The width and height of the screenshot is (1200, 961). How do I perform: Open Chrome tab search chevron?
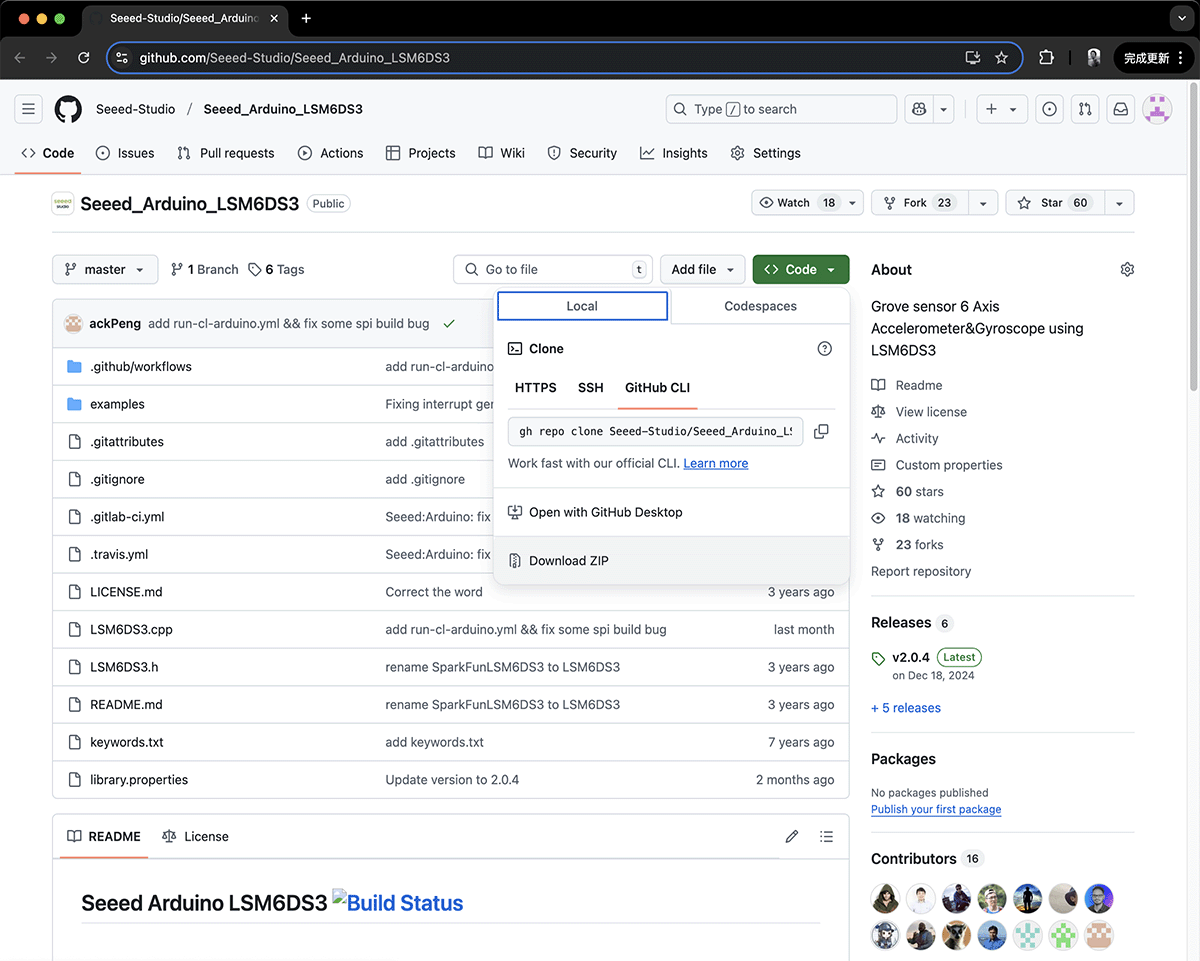[x=1180, y=18]
